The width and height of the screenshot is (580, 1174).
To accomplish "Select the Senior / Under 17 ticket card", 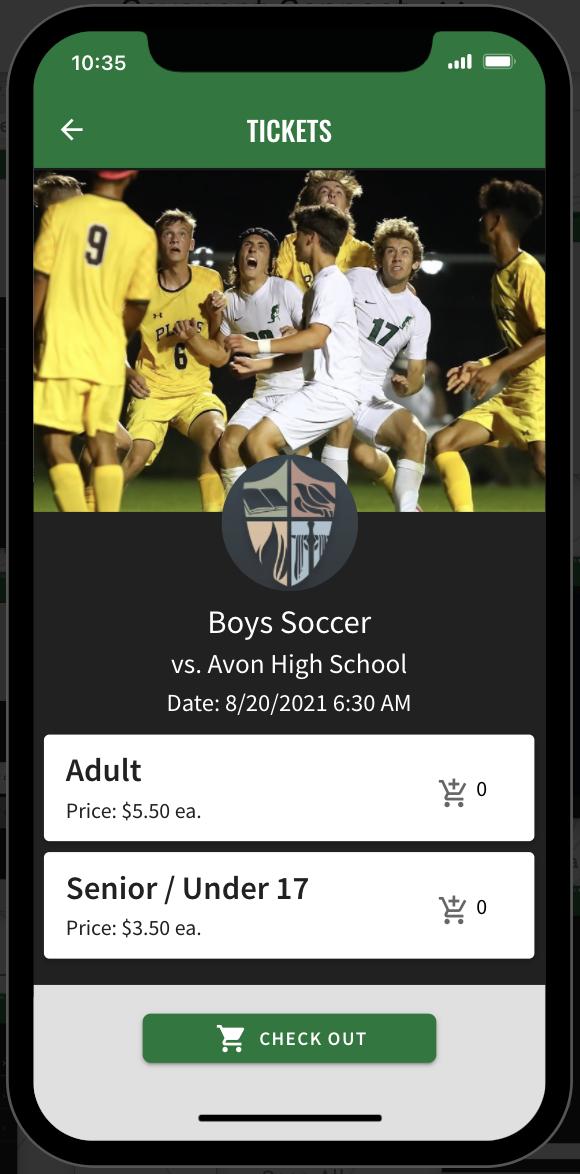I will [x=289, y=905].
